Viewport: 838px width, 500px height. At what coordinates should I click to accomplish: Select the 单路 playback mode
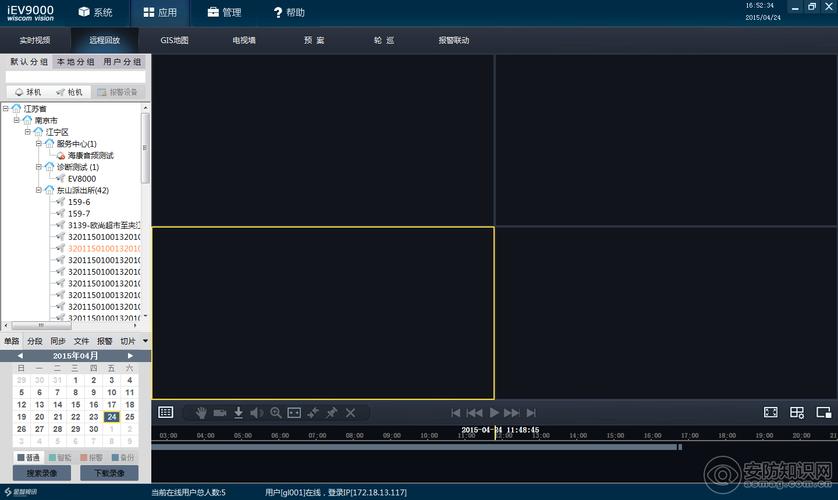click(x=12, y=341)
